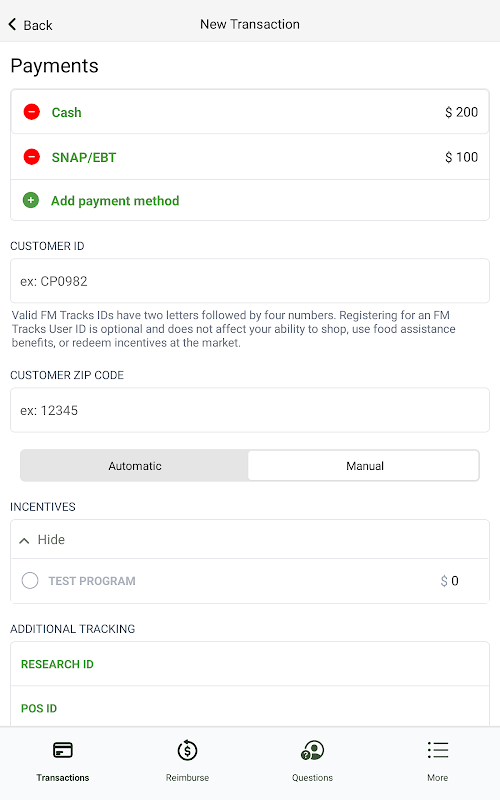Switch incentives mode to Manual
Viewport: 500px width, 800px height.
point(364,465)
